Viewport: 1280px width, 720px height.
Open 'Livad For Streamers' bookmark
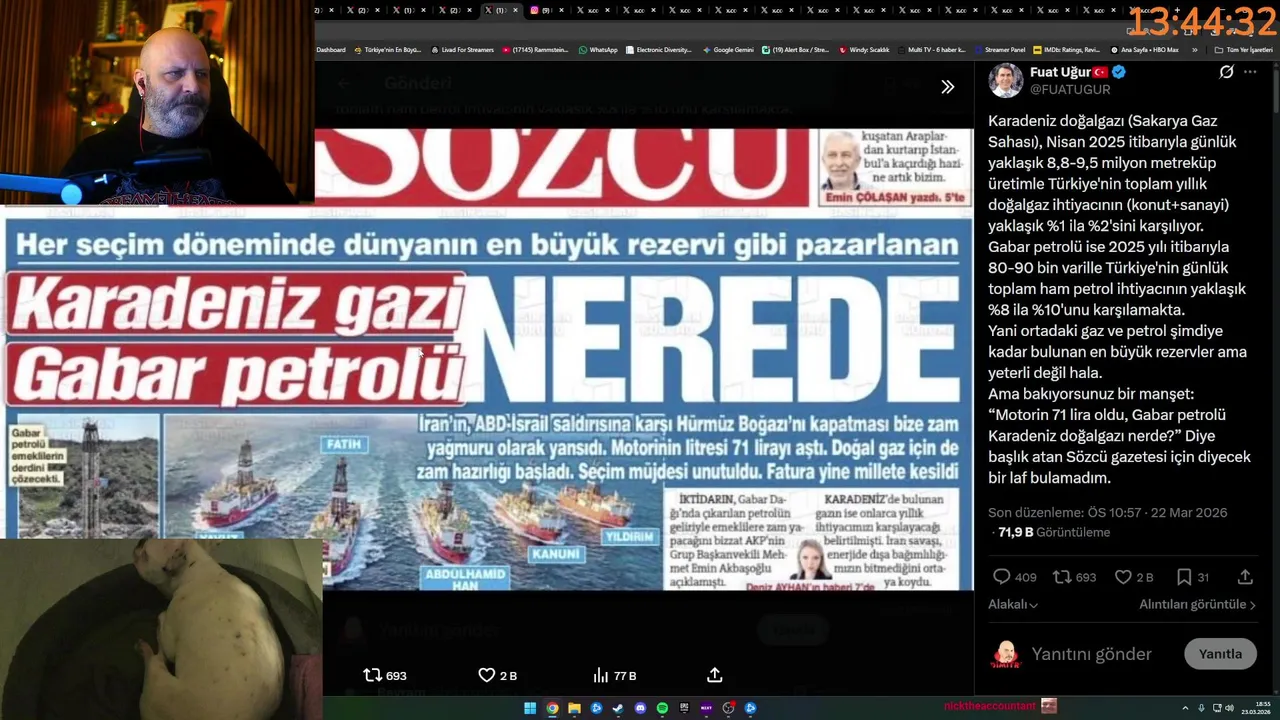462,49
